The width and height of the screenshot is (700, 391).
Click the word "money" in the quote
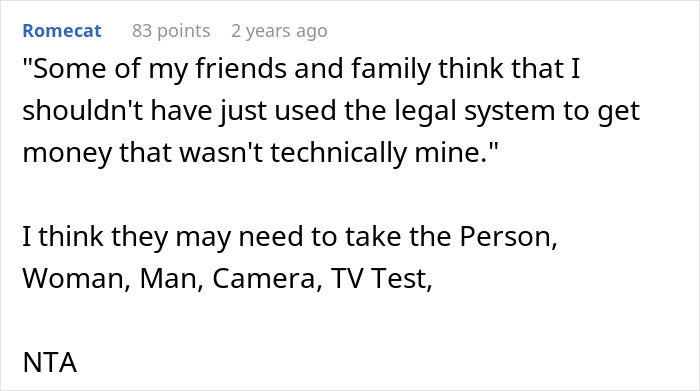tap(67, 153)
